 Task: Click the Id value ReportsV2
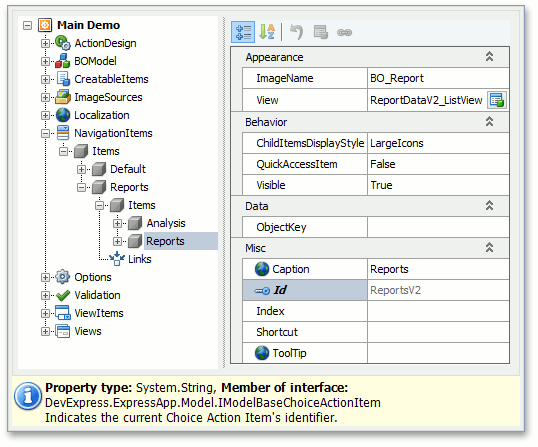pyautogui.click(x=438, y=290)
